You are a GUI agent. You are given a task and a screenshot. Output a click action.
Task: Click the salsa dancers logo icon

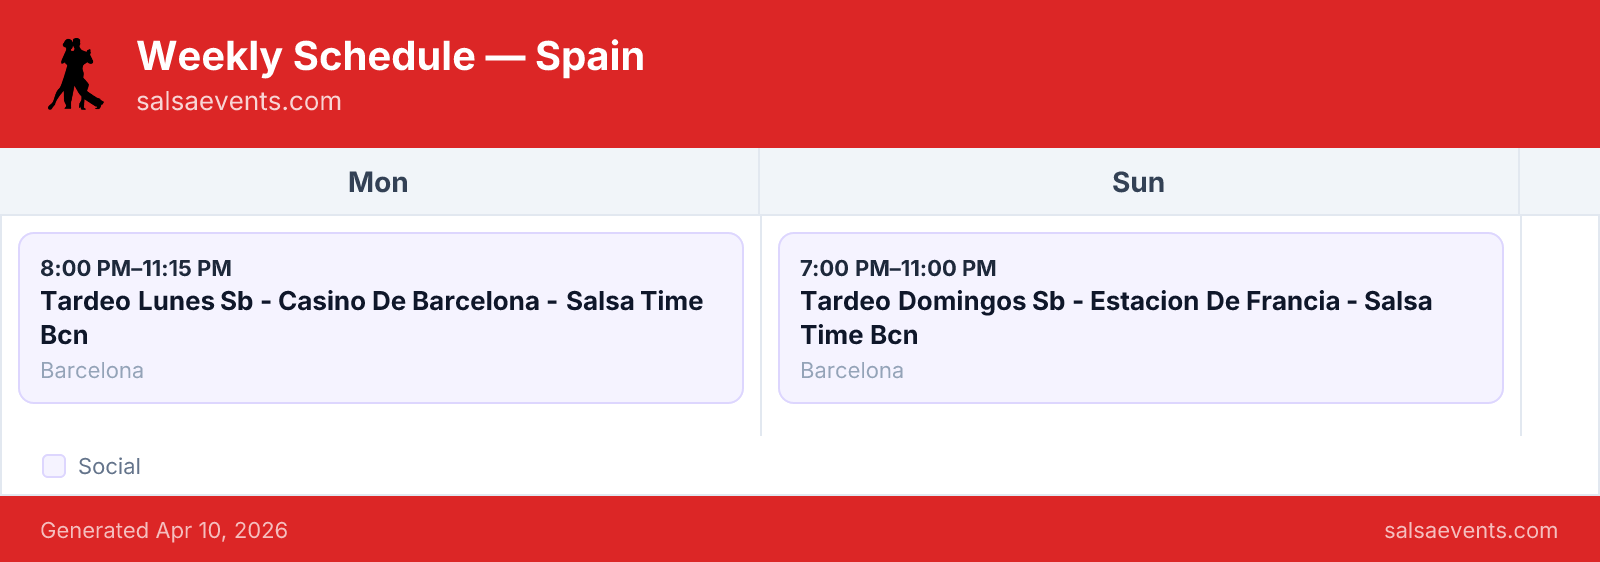click(x=76, y=74)
